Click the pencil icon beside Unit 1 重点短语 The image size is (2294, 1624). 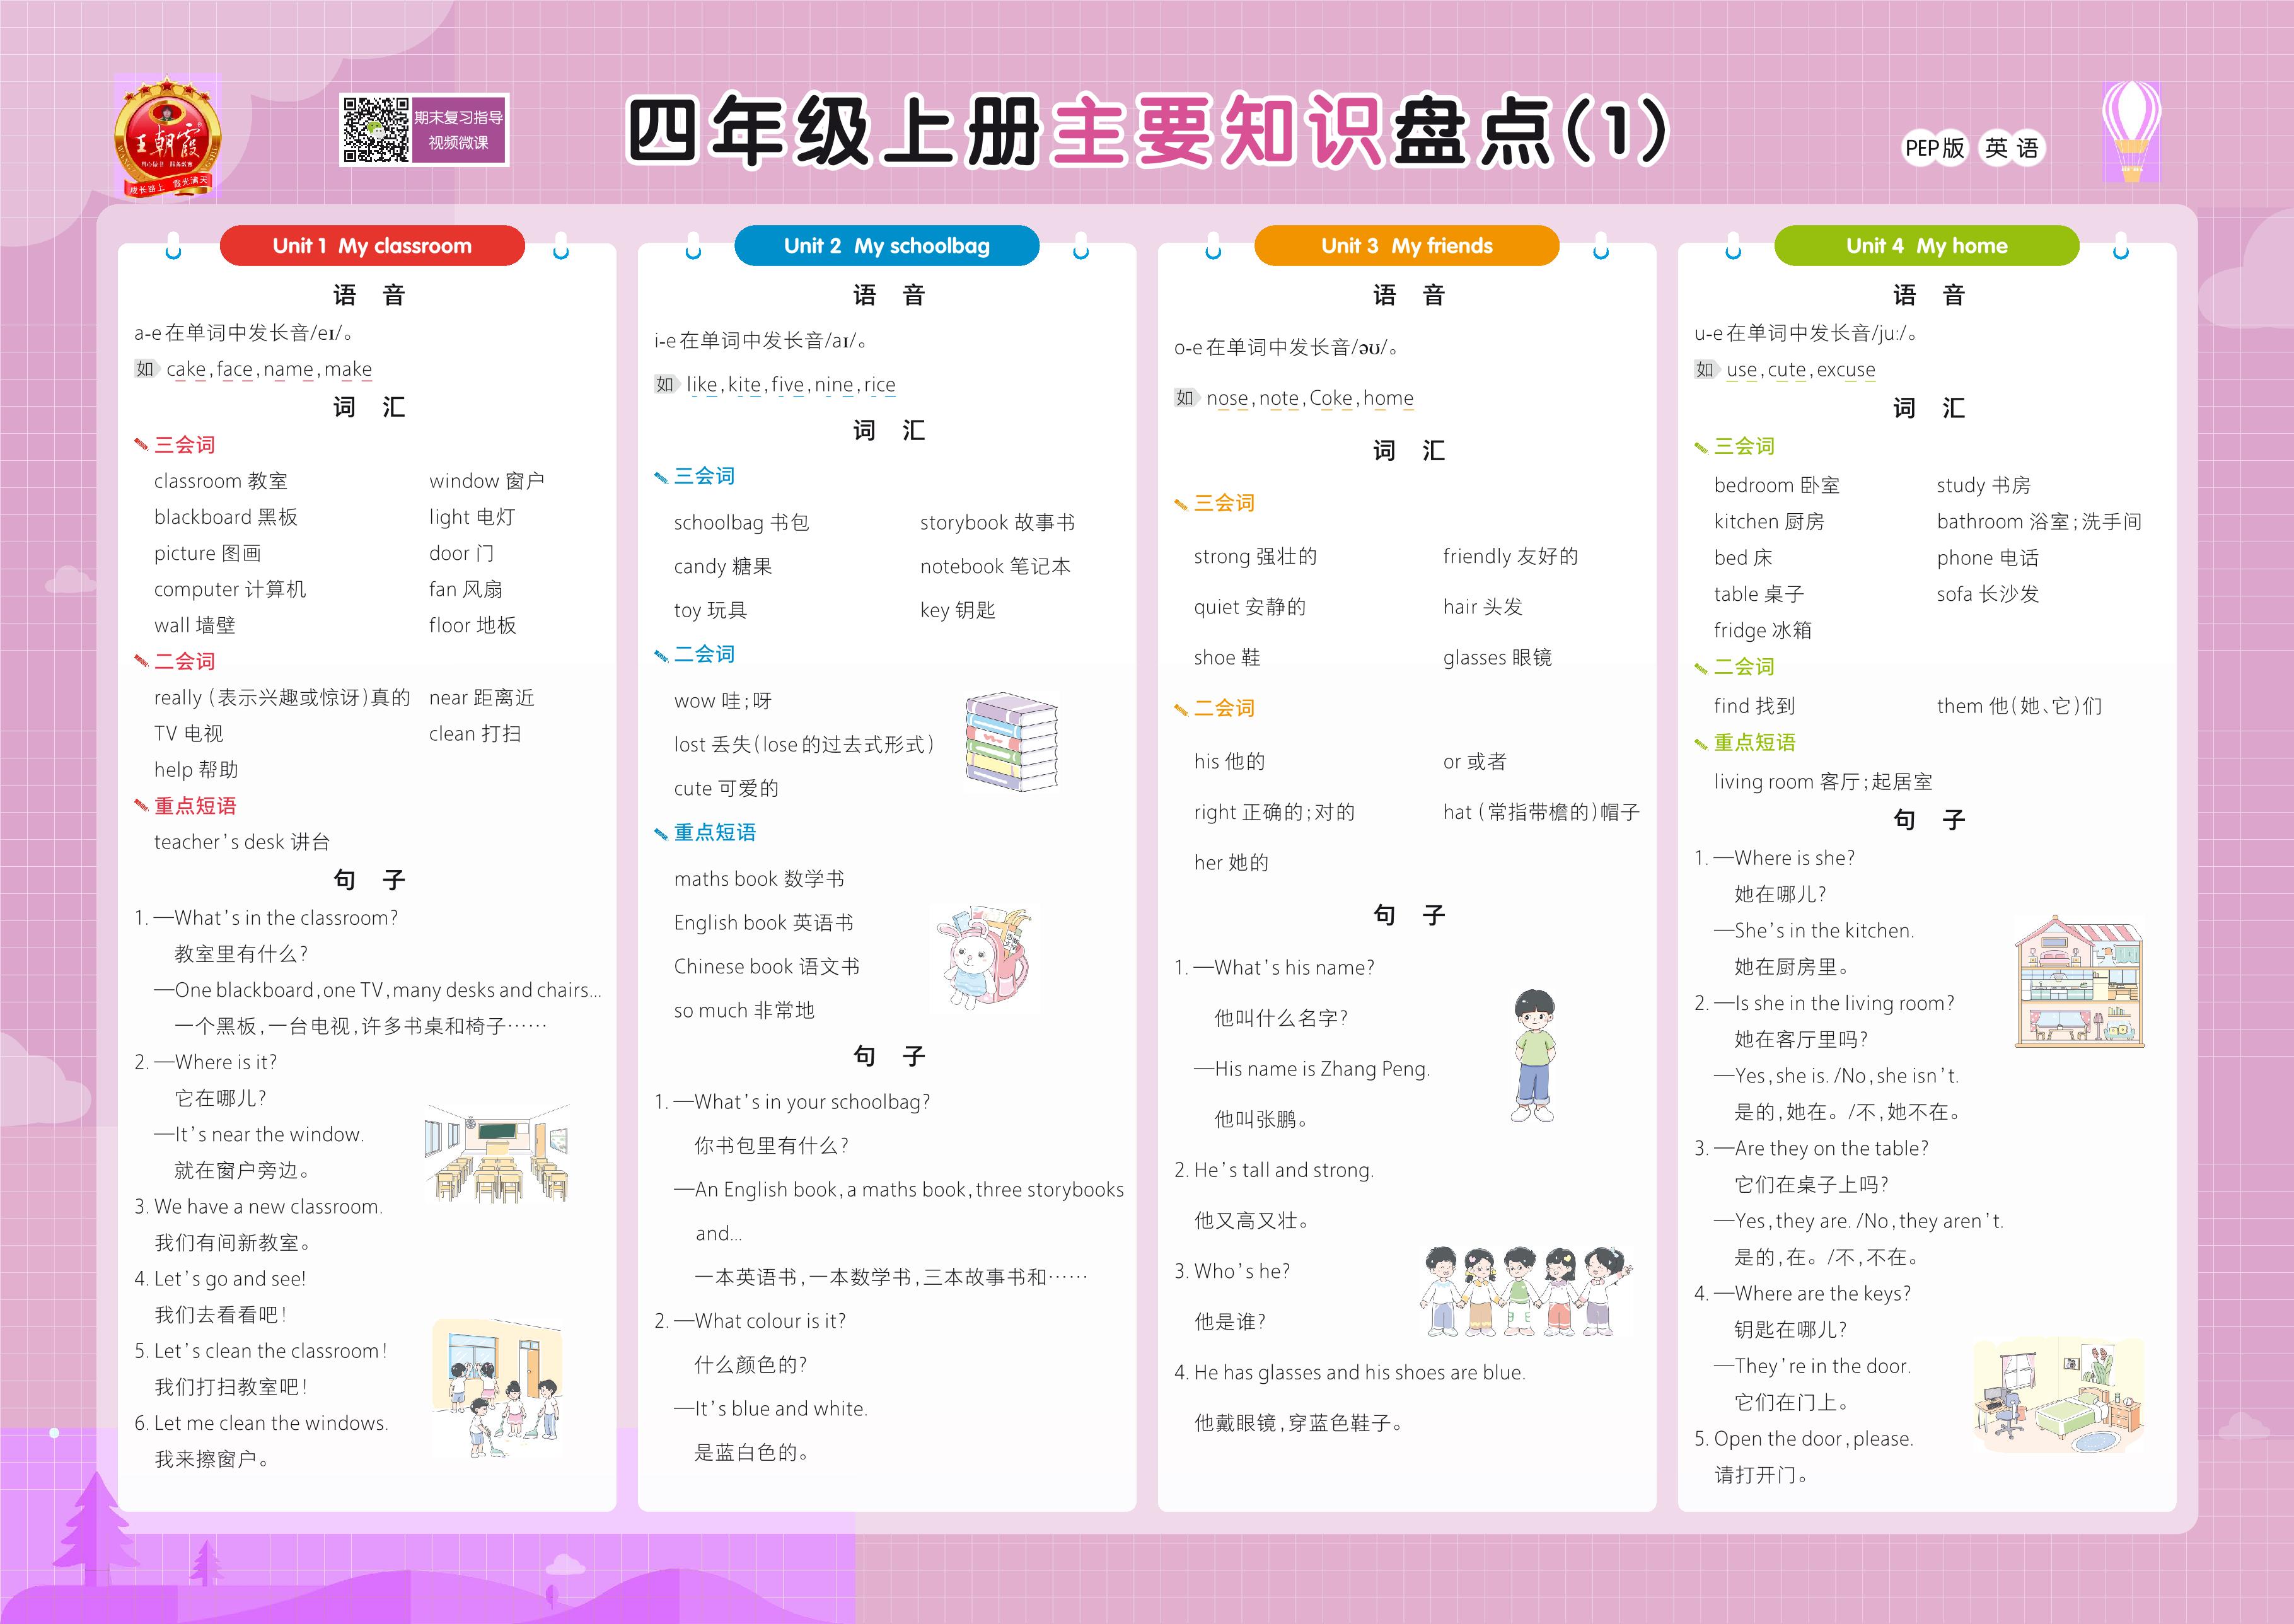click(141, 806)
